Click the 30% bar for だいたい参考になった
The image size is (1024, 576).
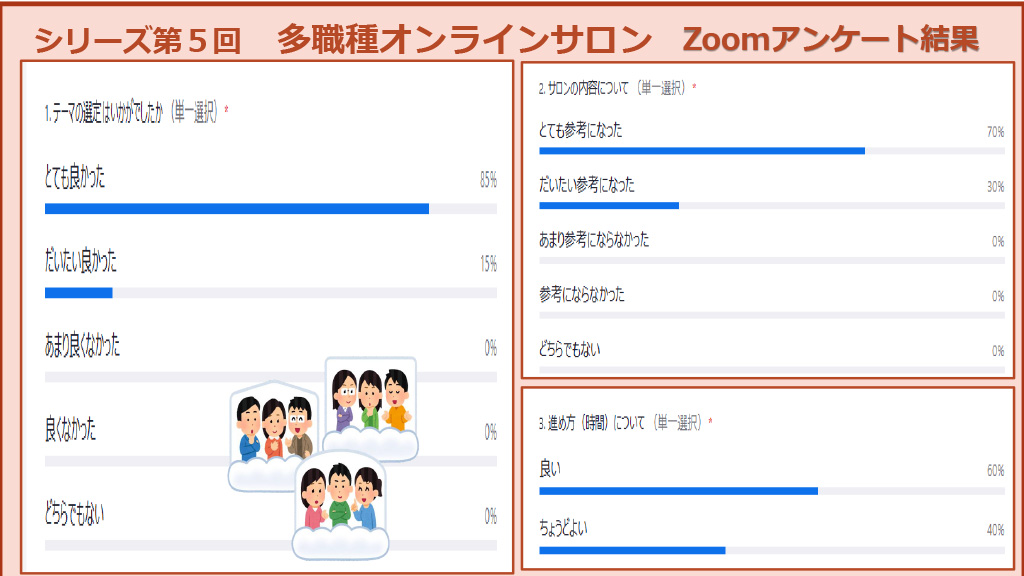tap(609, 205)
